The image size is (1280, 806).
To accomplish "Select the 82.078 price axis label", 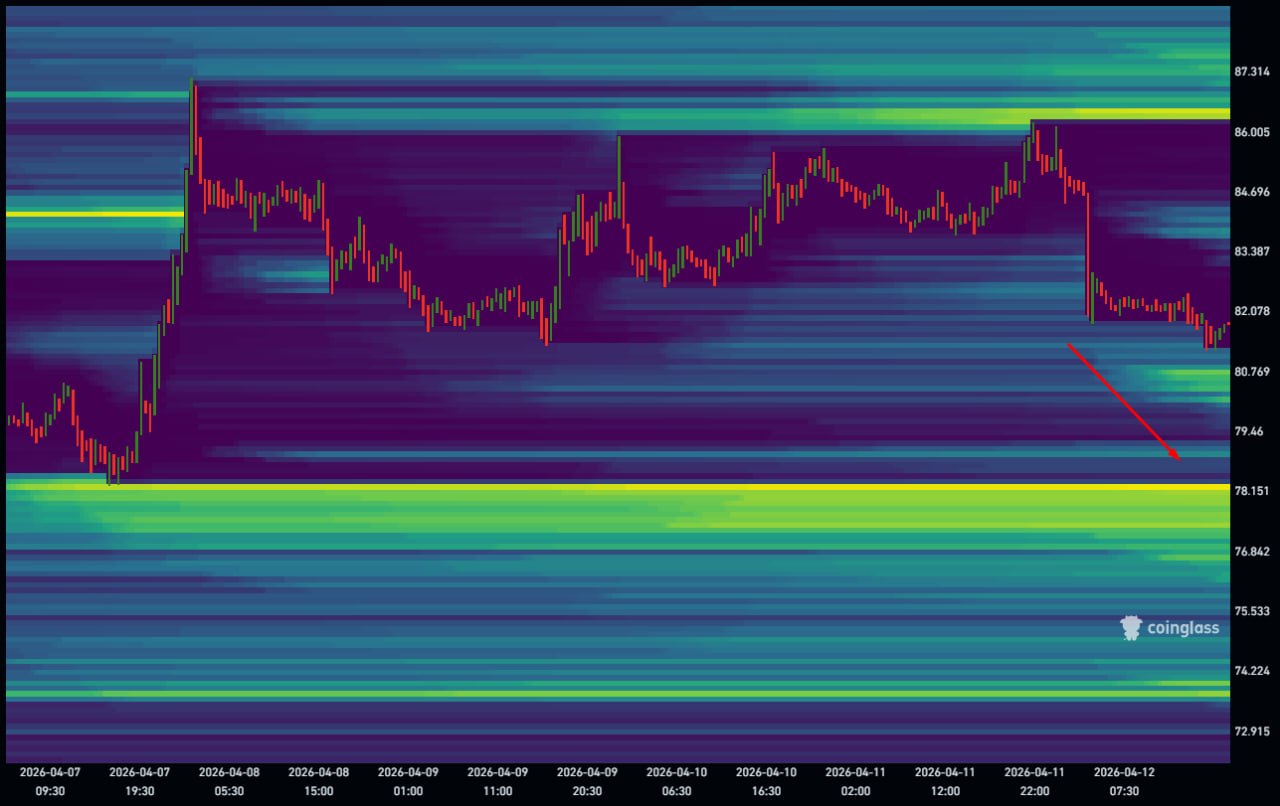I will [x=1252, y=311].
